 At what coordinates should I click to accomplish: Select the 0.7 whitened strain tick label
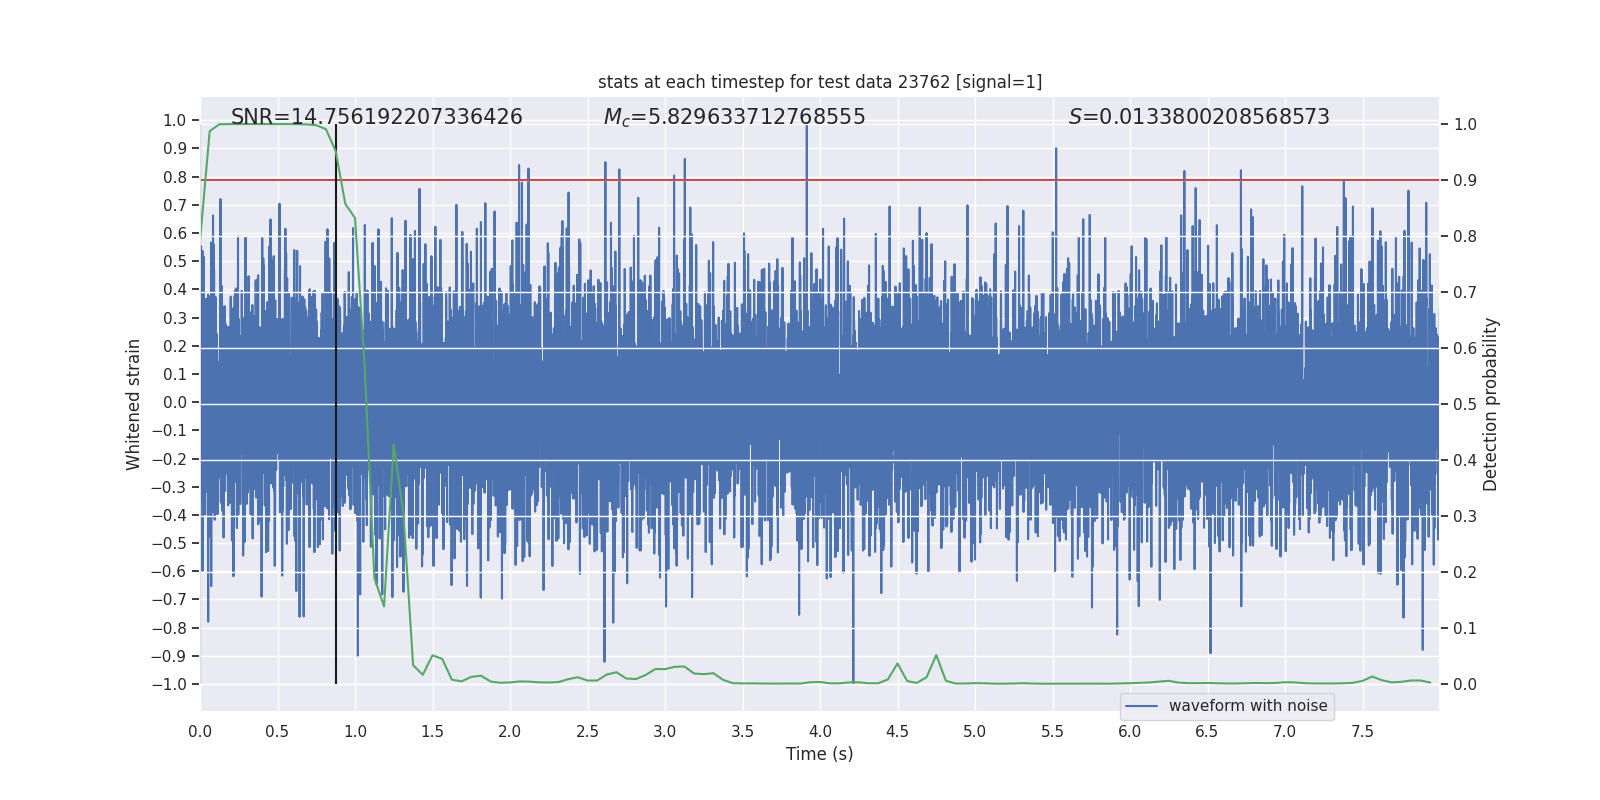point(175,205)
